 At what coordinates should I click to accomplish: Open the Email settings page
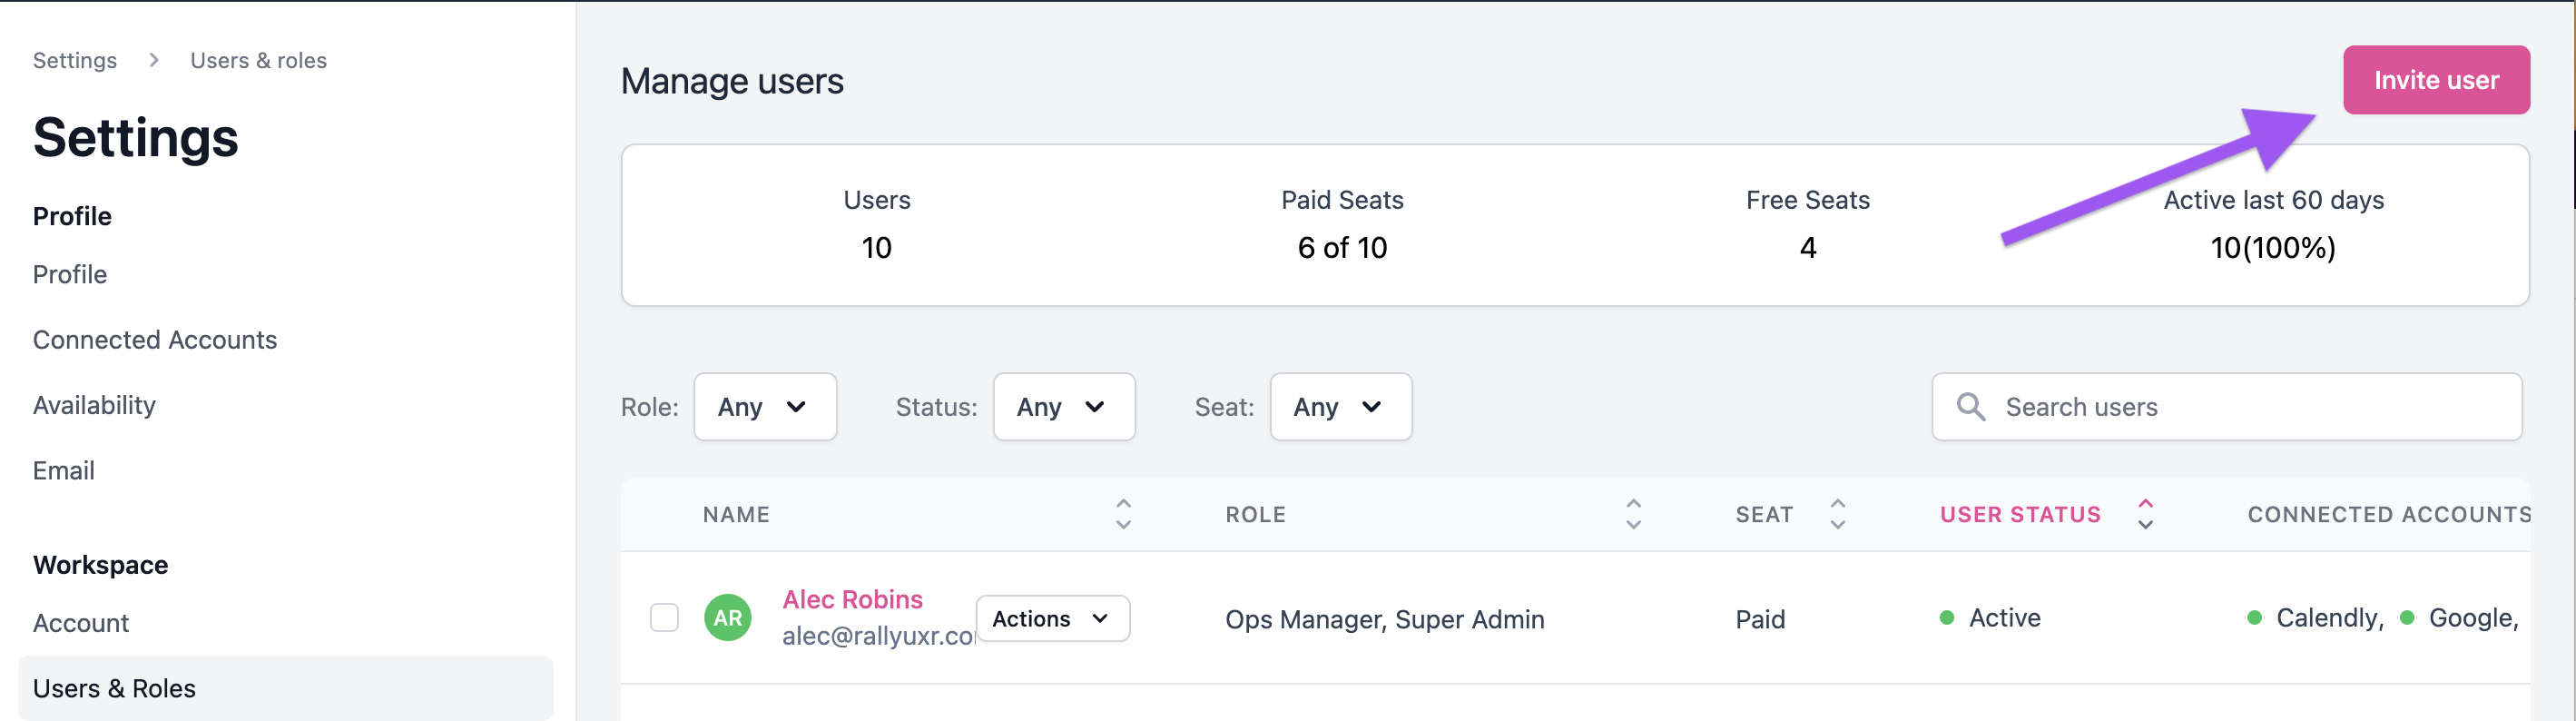pos(64,470)
